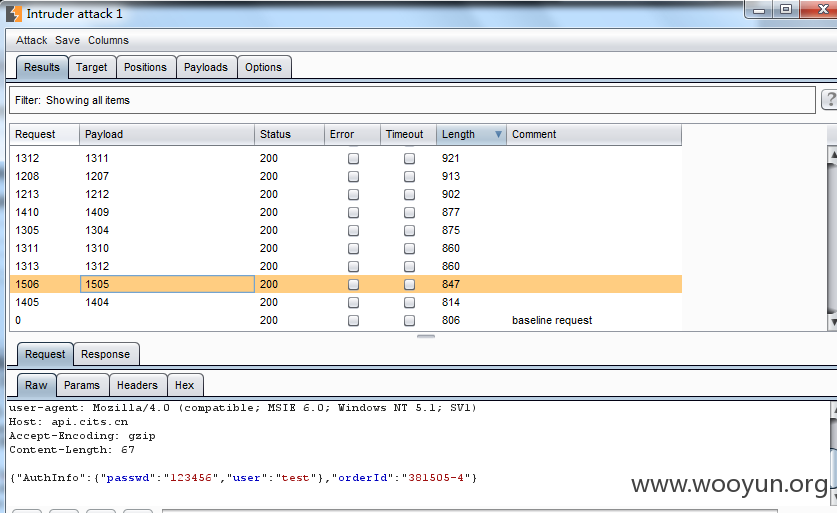The width and height of the screenshot is (837, 513).
Task: Toggle Timeout checkbox for request 1213
Action: point(409,195)
